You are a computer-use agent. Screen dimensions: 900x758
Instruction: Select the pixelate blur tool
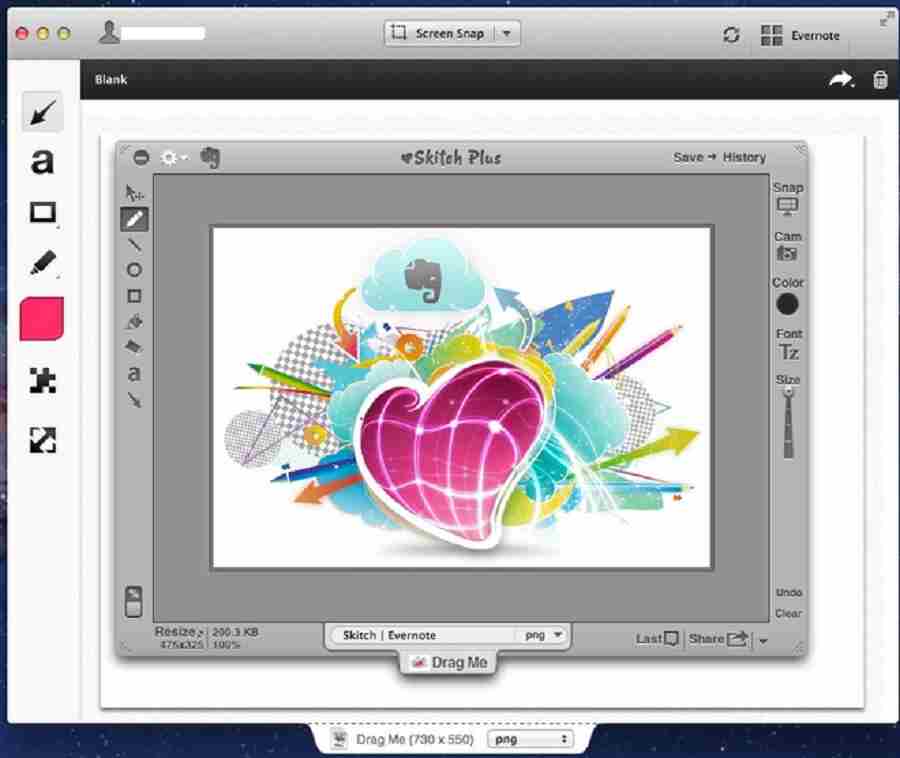point(42,380)
